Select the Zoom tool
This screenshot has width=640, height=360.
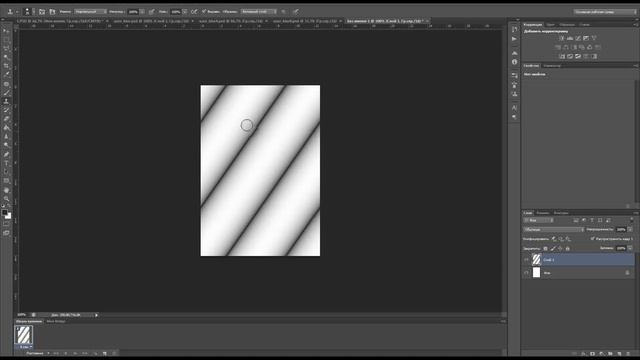point(6,199)
